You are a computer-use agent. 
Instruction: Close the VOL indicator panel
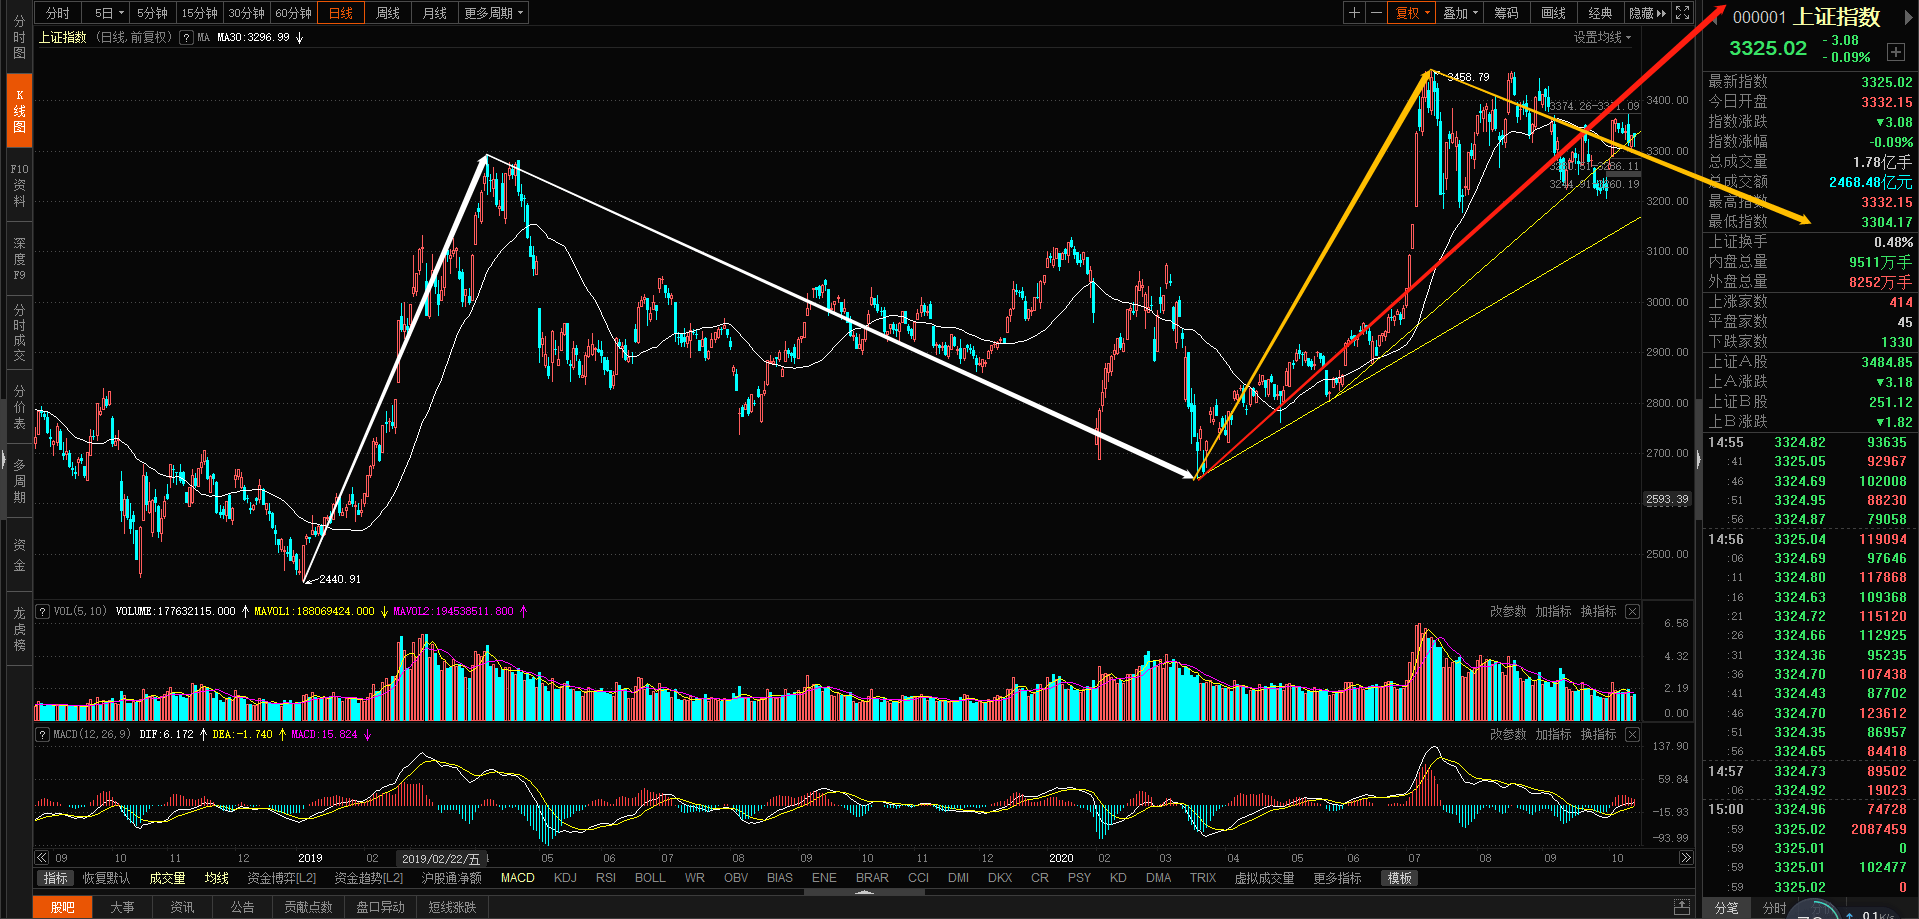[1632, 611]
